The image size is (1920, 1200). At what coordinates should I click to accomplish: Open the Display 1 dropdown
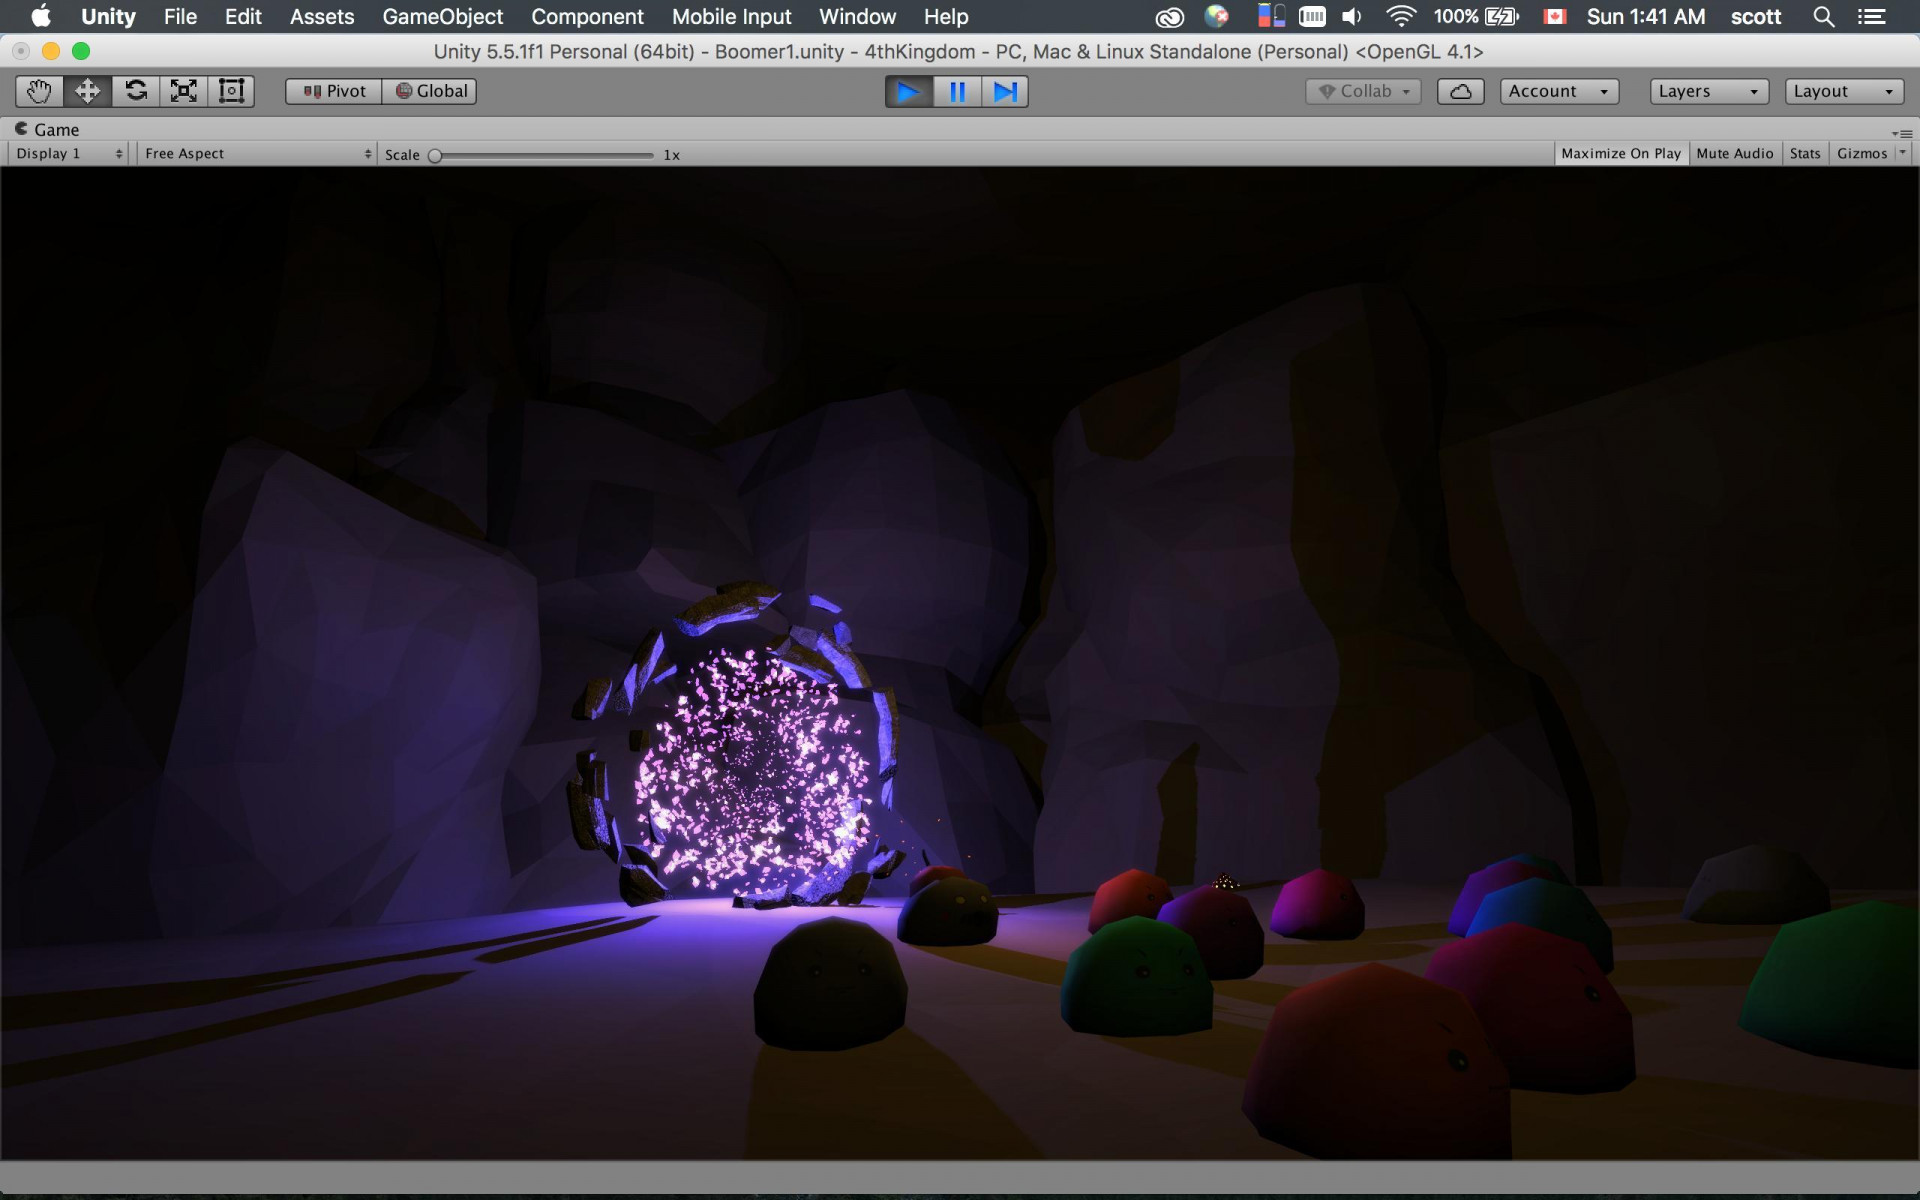[69, 153]
